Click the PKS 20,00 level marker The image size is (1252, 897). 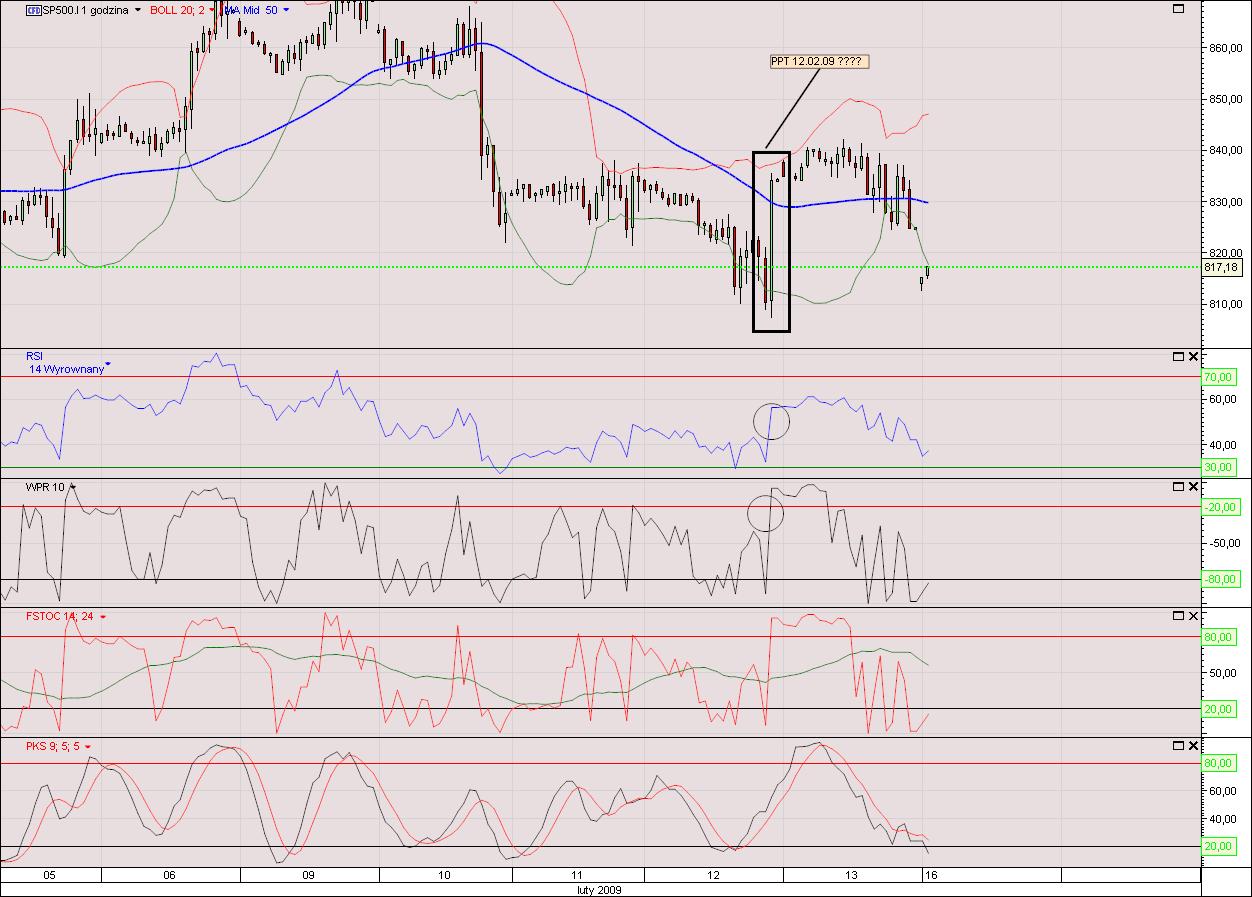pos(1221,847)
